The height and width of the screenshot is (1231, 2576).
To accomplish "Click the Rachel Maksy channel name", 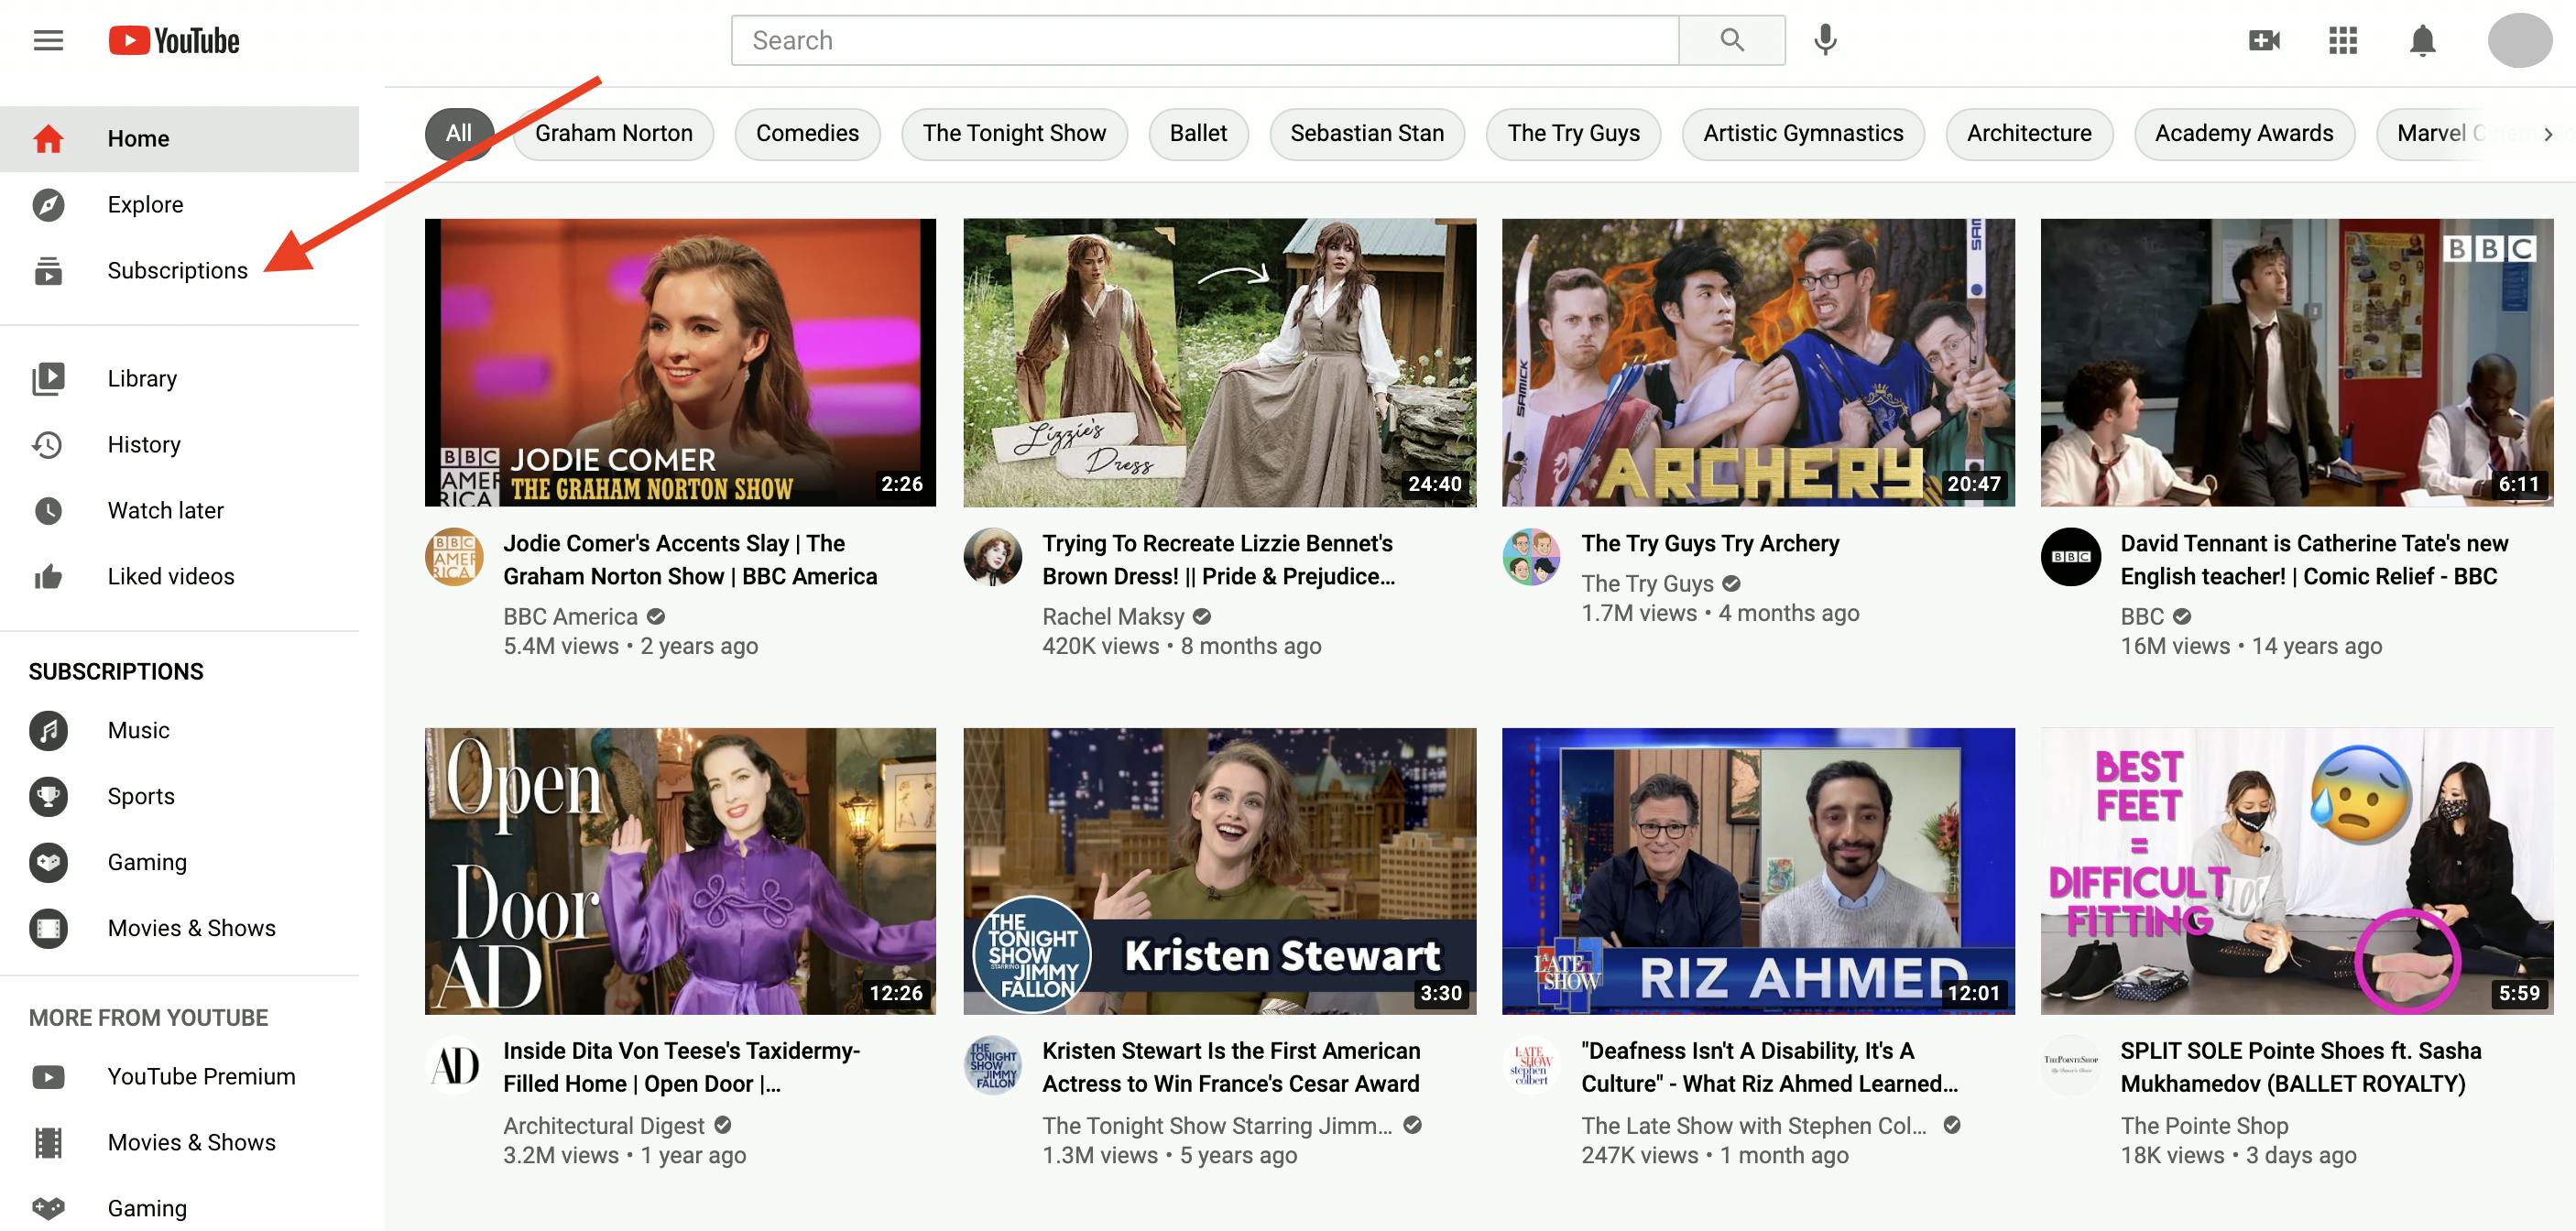I will click(x=1113, y=617).
